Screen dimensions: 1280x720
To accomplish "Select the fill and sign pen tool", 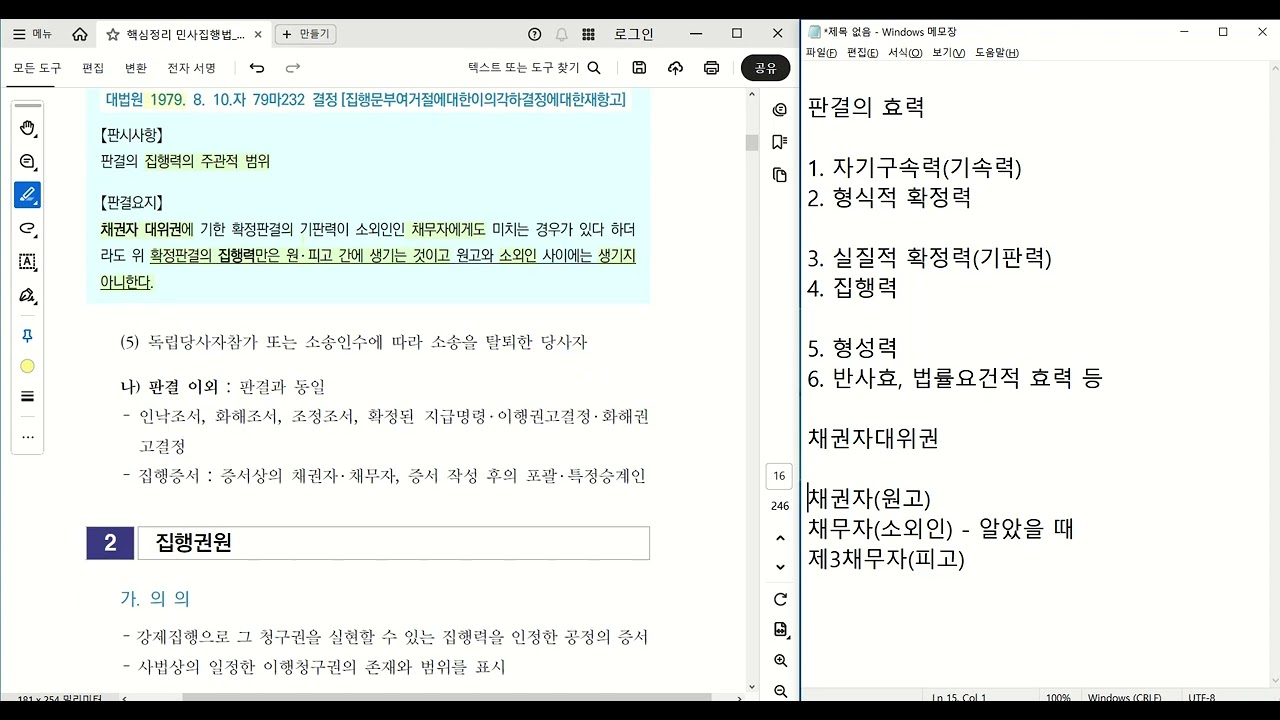I will pyautogui.click(x=28, y=296).
